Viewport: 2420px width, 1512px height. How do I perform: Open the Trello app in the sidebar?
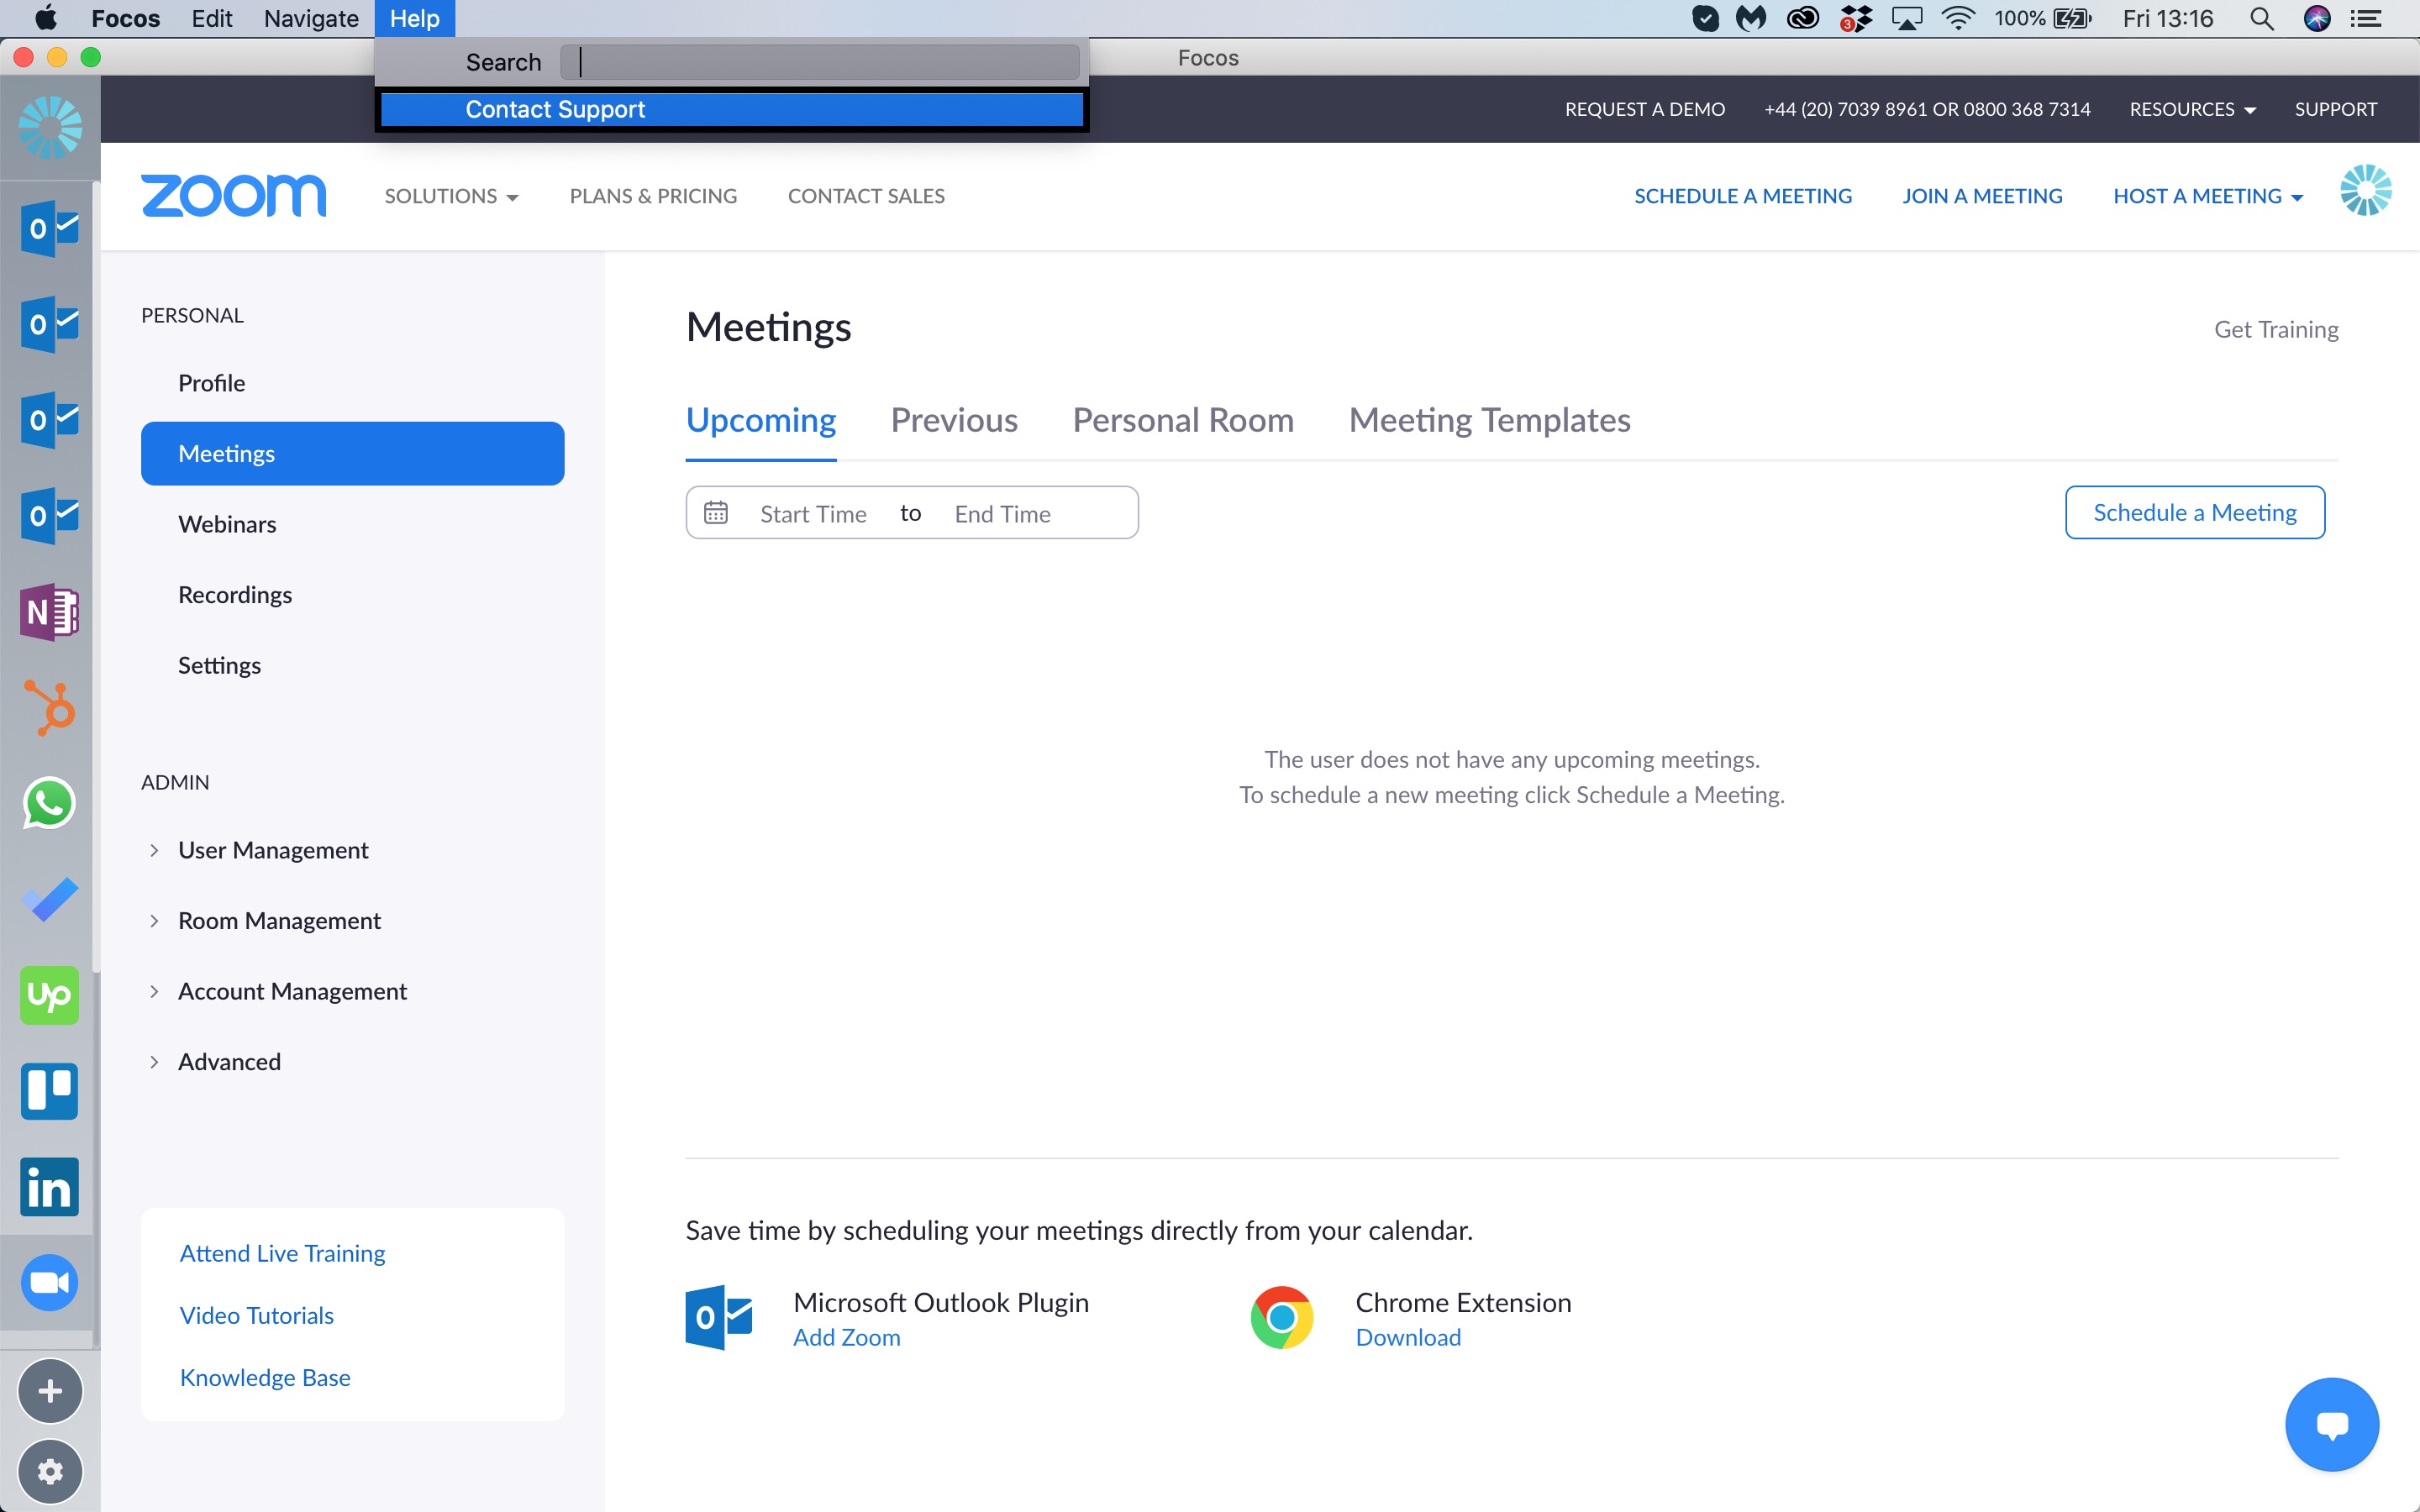[49, 1091]
